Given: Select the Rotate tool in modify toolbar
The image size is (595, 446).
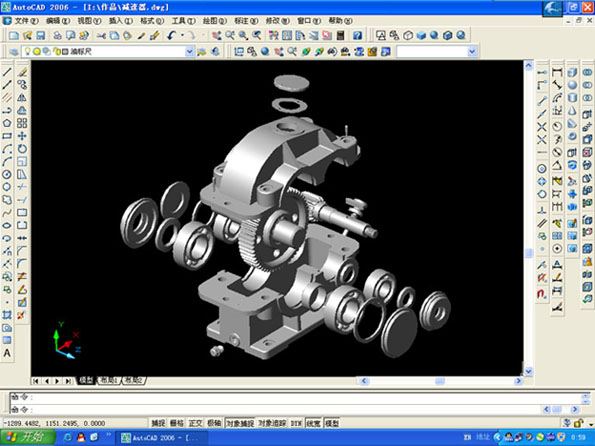Looking at the screenshot, I should tap(22, 149).
